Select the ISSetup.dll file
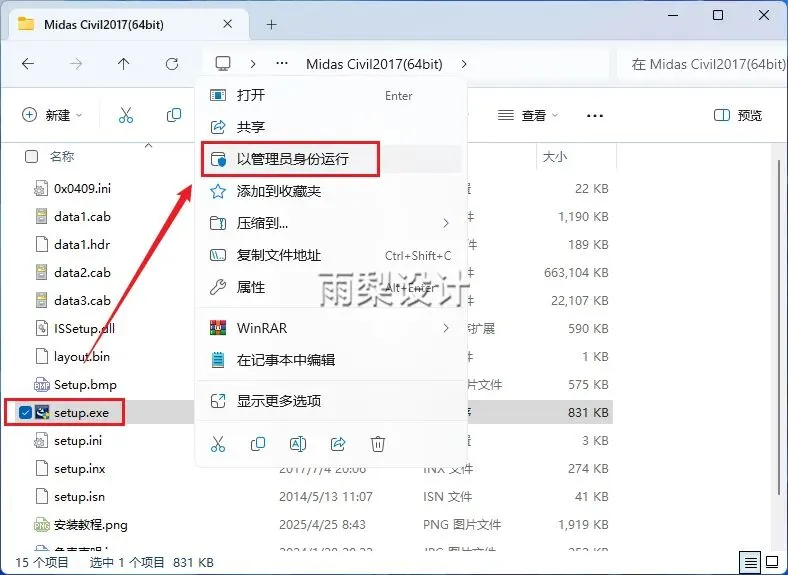This screenshot has width=788, height=575. click(84, 329)
